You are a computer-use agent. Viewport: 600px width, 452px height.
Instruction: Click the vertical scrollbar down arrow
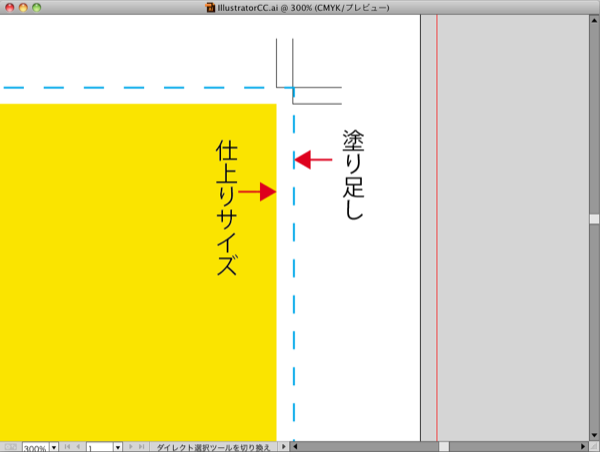click(x=593, y=434)
